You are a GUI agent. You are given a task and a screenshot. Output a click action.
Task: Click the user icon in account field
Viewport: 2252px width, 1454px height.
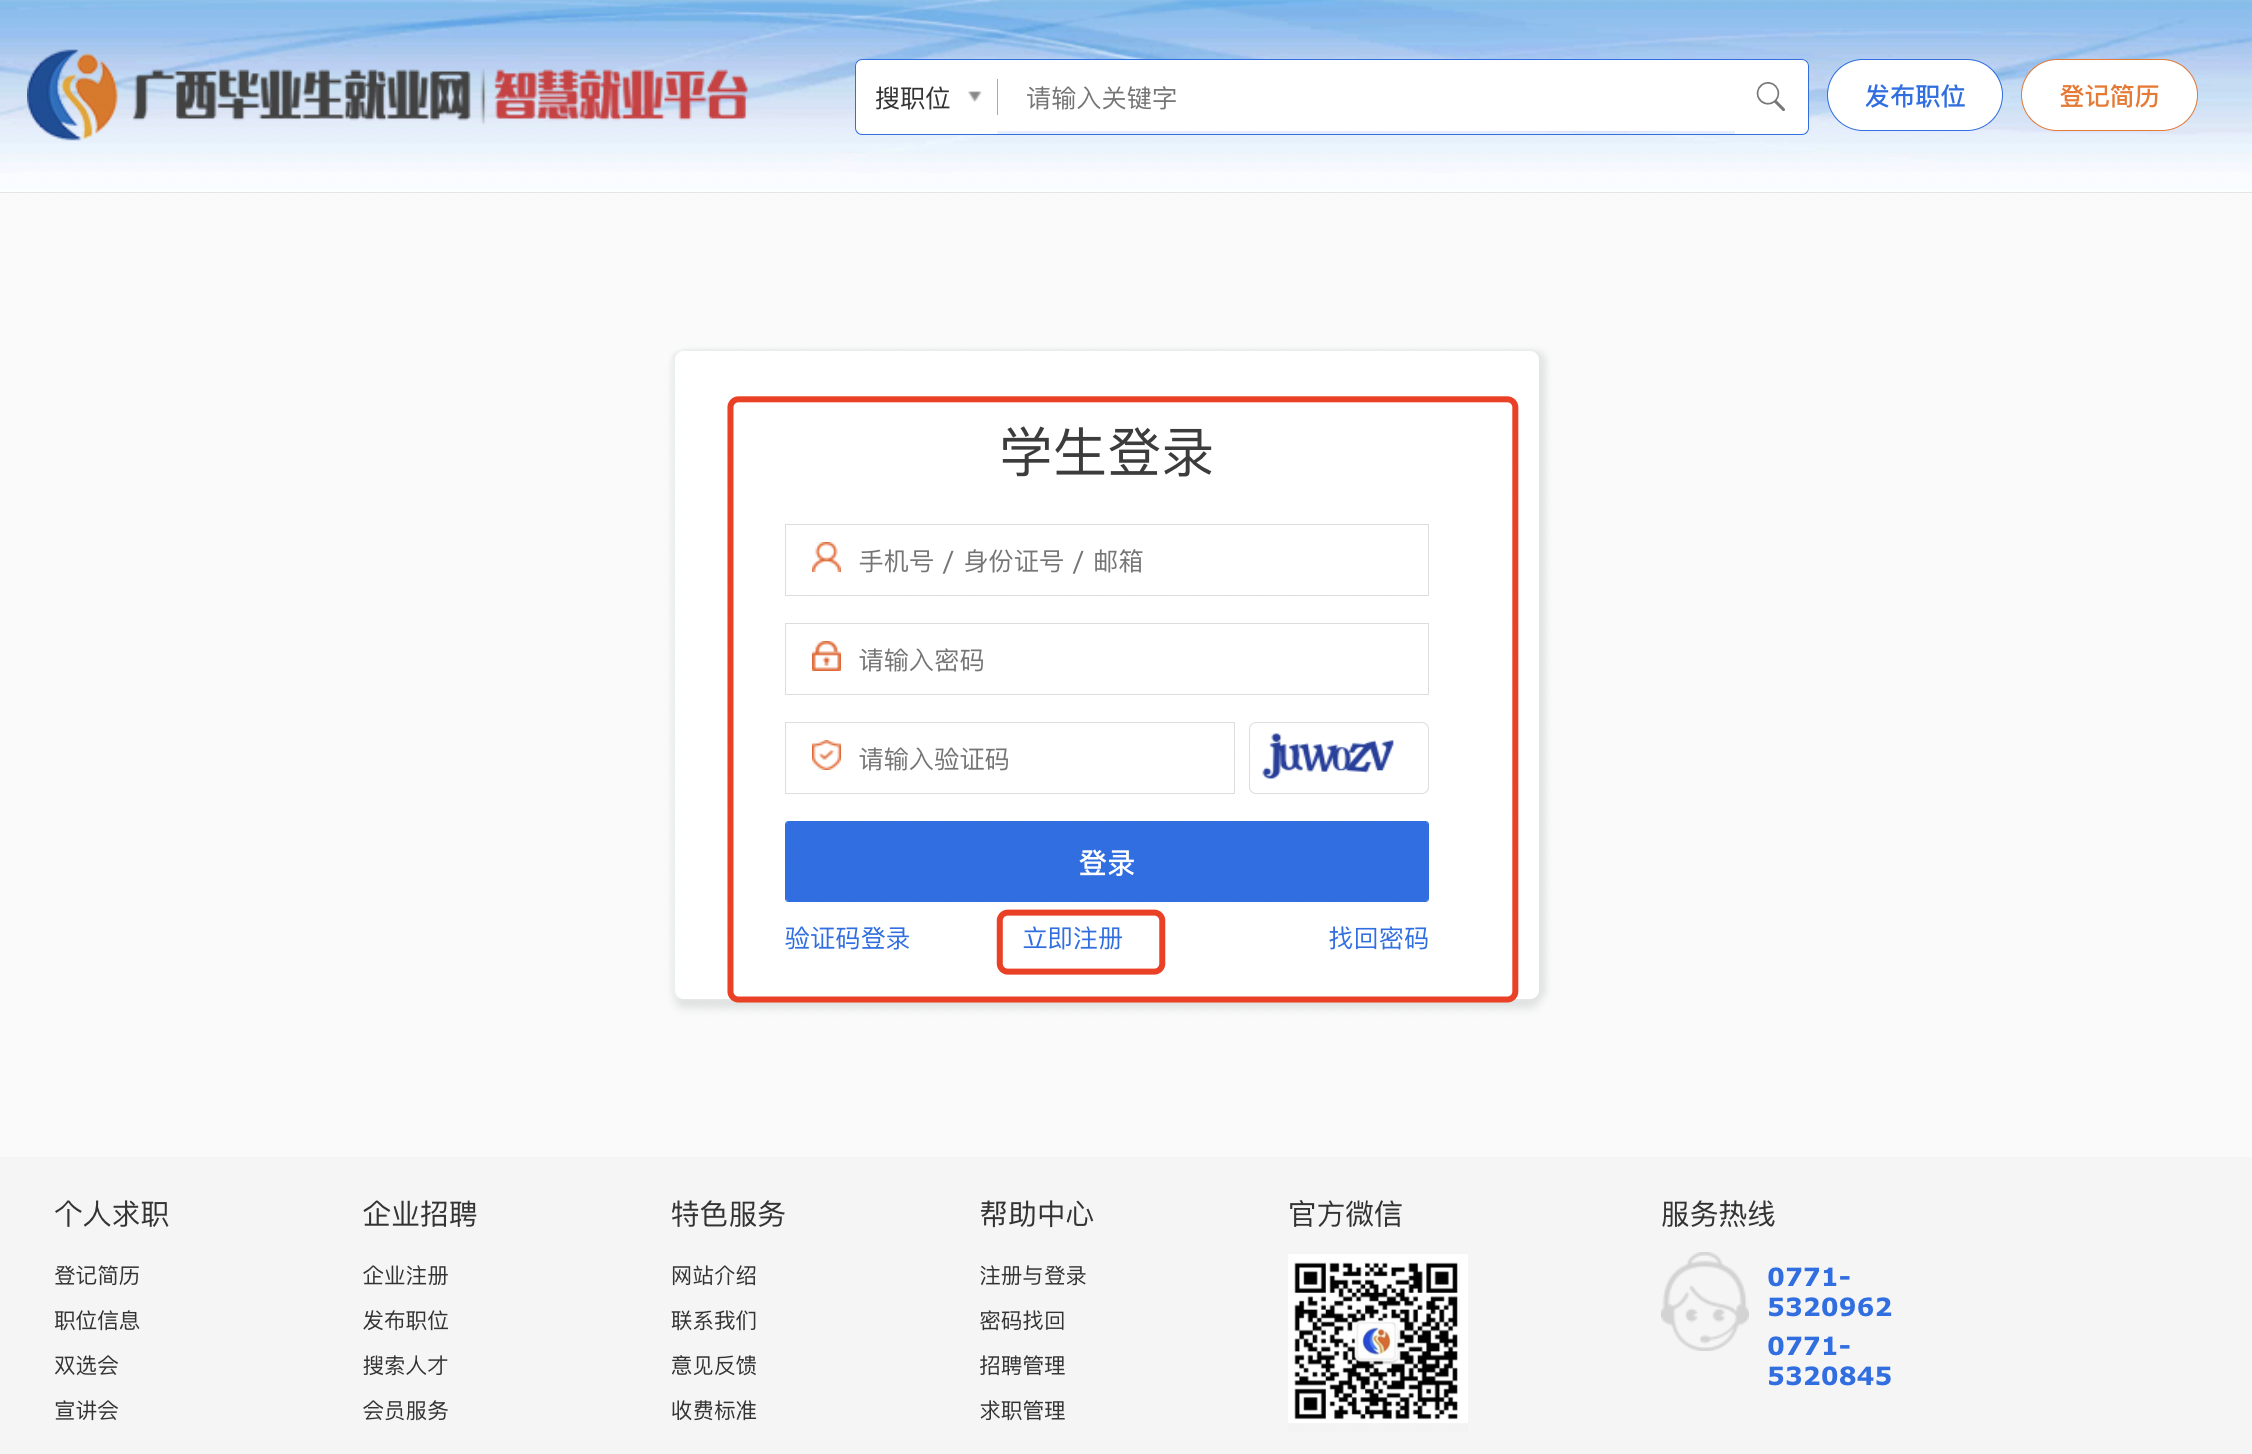[826, 558]
